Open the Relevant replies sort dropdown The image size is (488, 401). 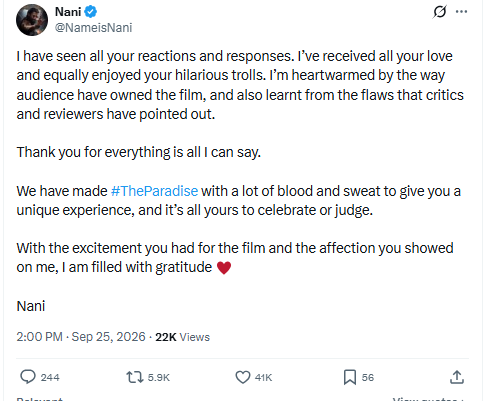pos(40,399)
